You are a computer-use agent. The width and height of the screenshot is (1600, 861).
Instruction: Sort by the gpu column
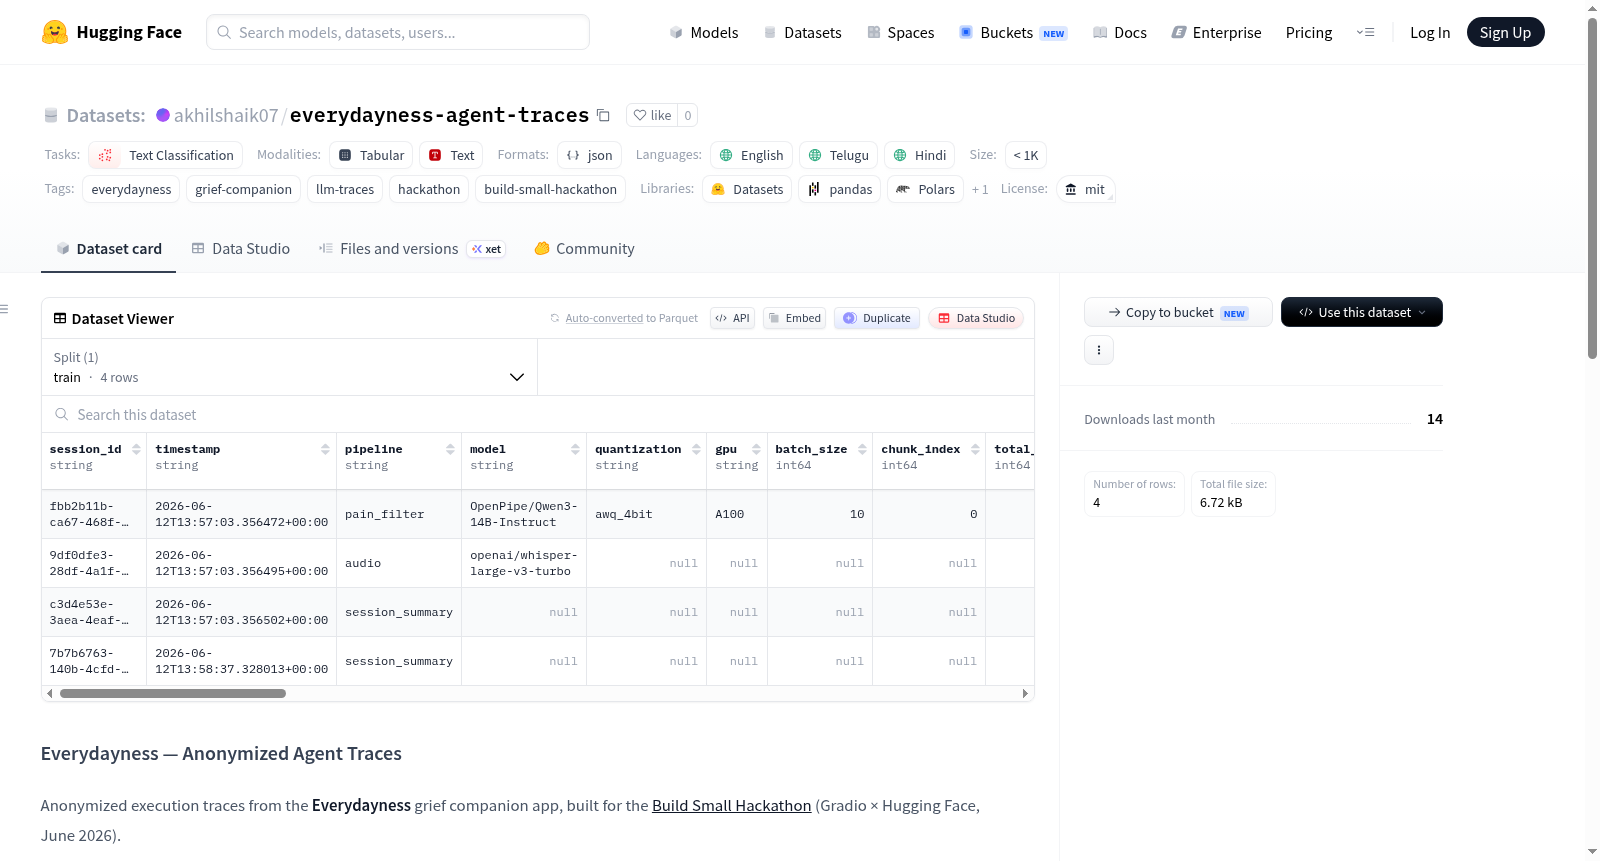tap(756, 449)
